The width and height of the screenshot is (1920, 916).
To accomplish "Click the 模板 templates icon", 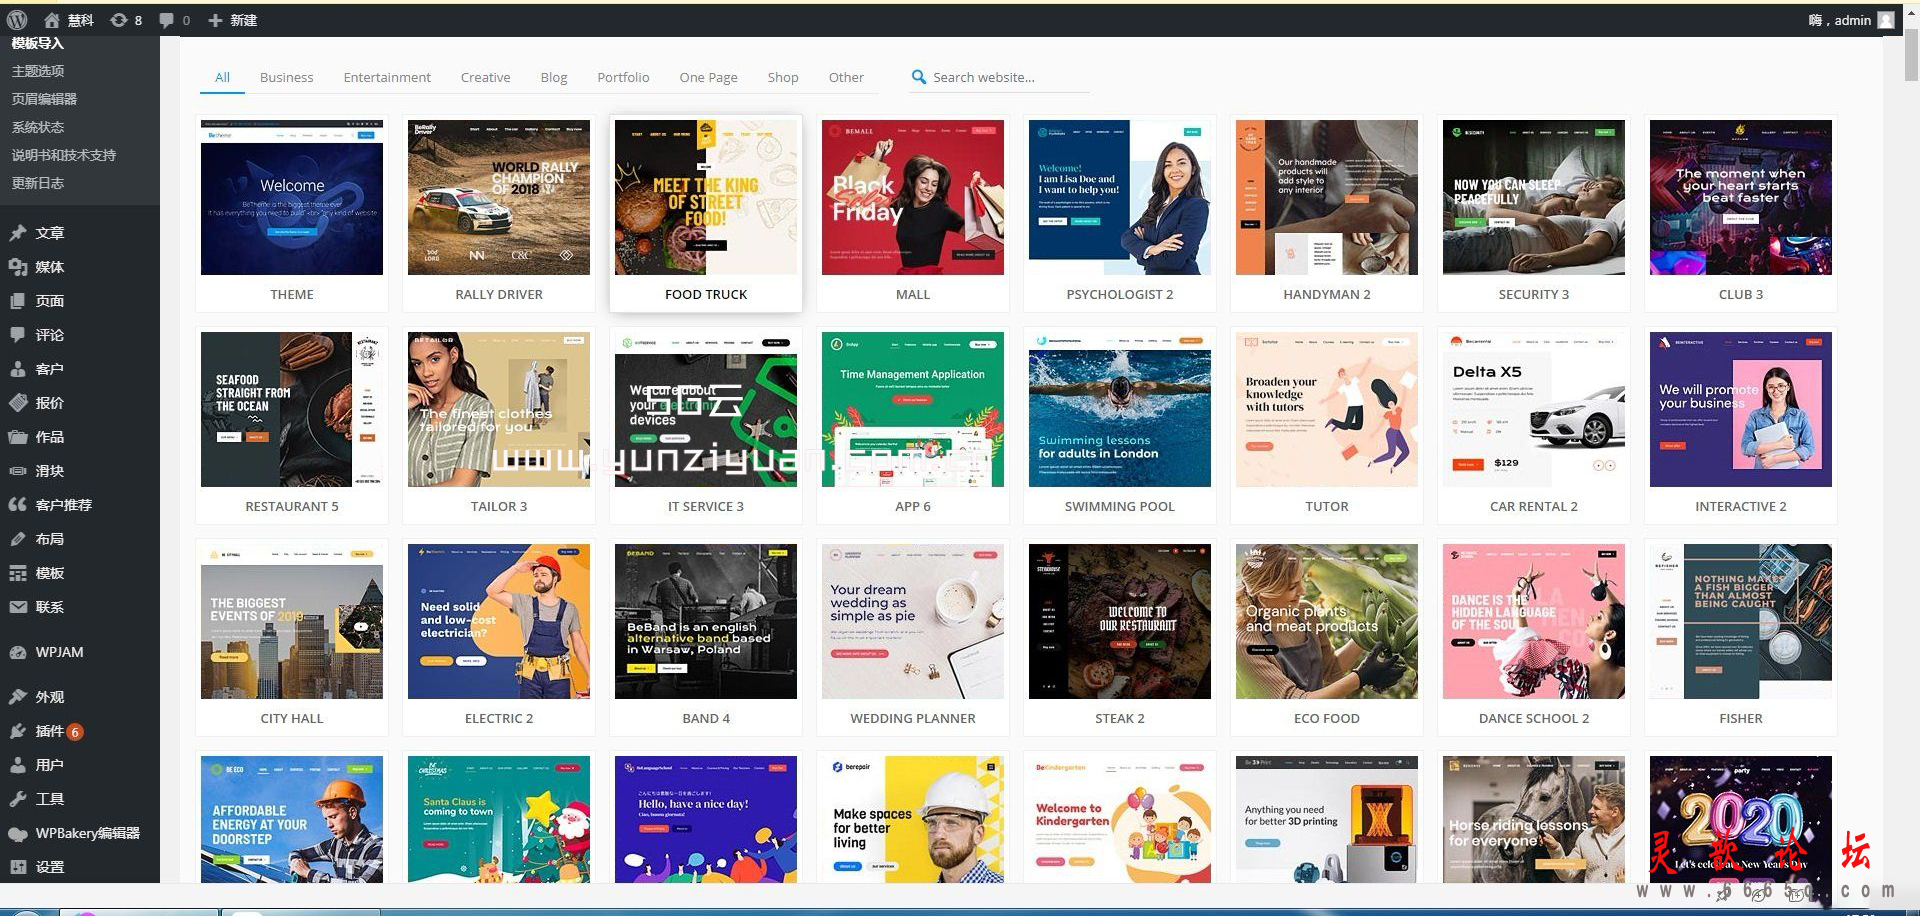I will click(18, 573).
